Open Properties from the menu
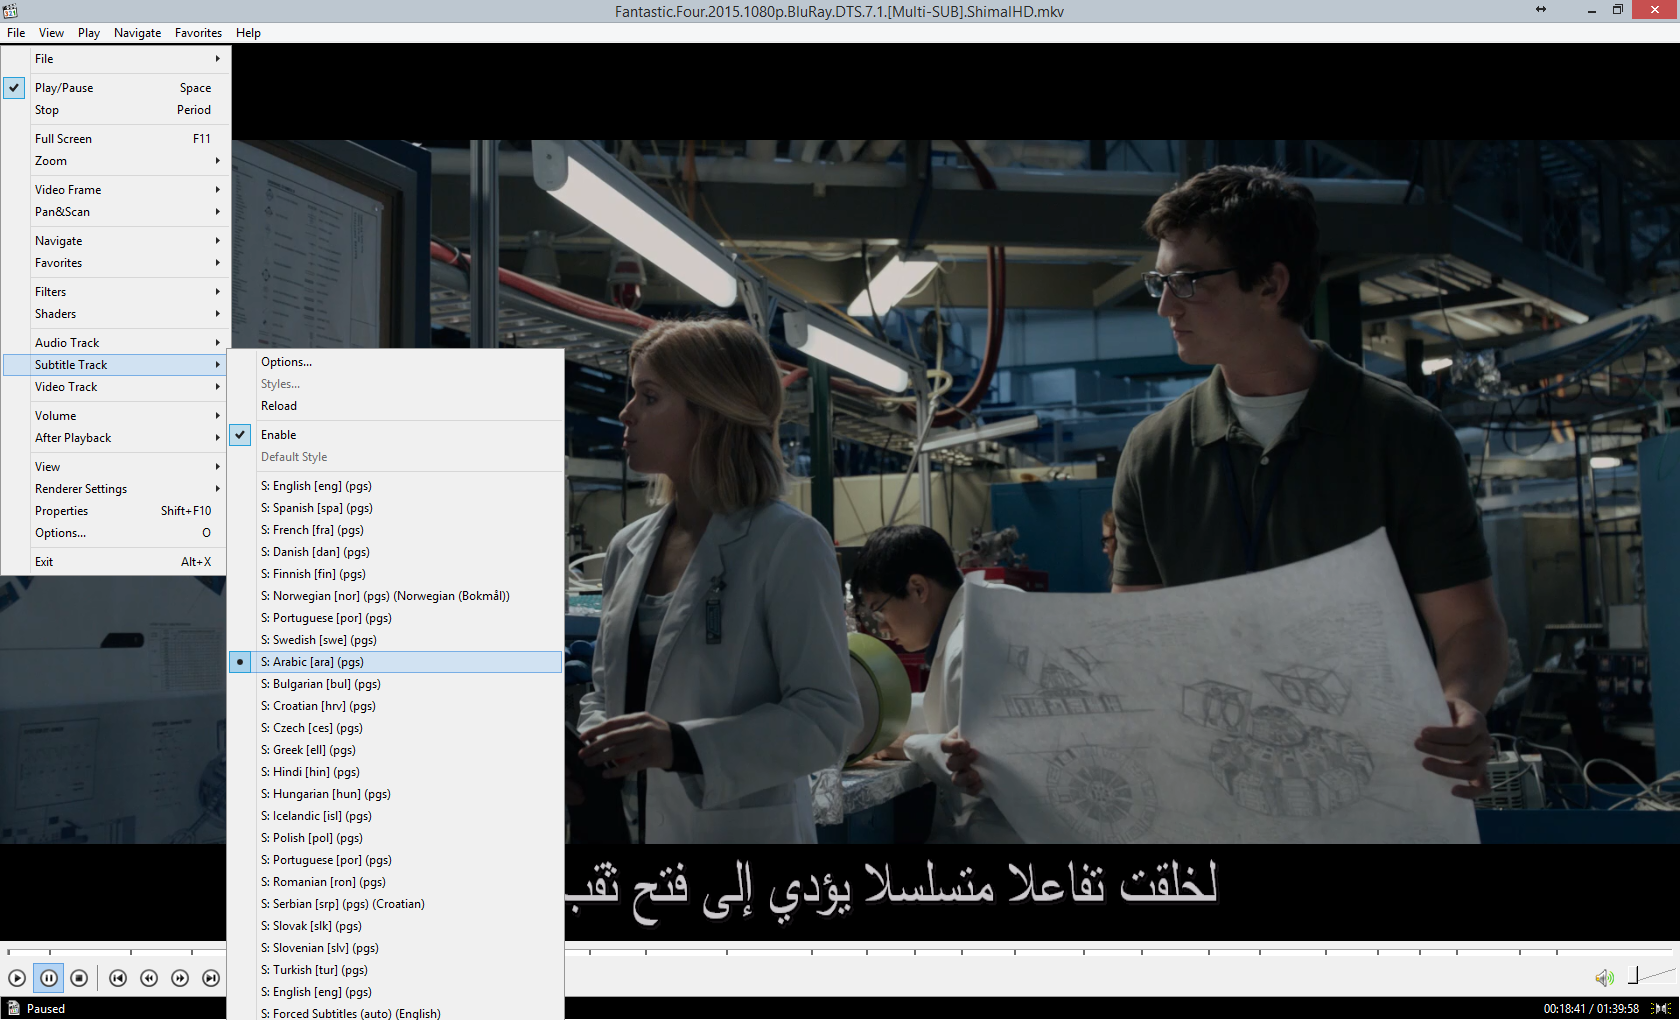The height and width of the screenshot is (1020, 1680). pos(116,511)
